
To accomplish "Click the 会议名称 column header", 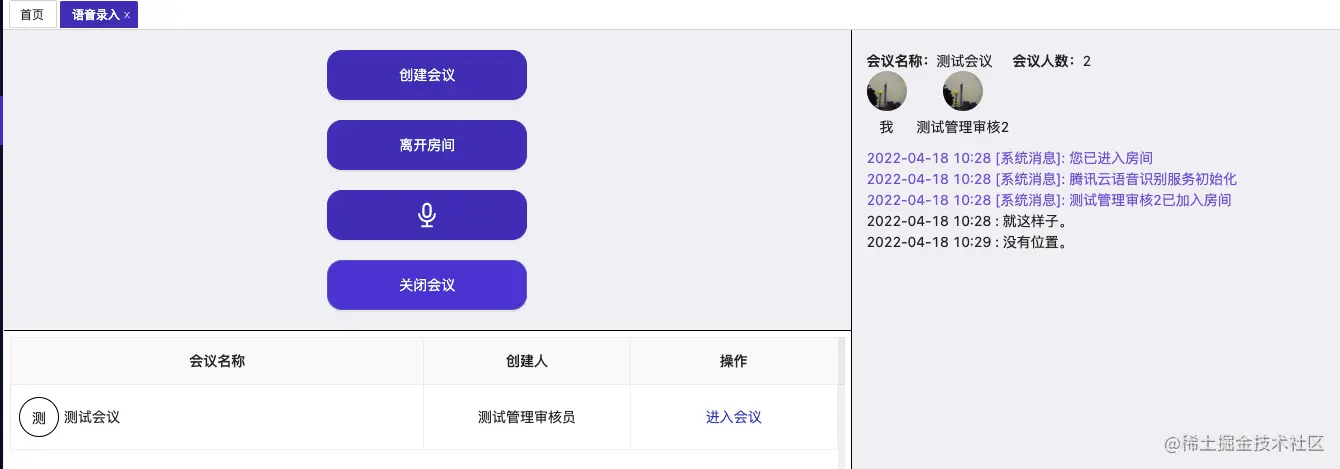I will point(217,361).
